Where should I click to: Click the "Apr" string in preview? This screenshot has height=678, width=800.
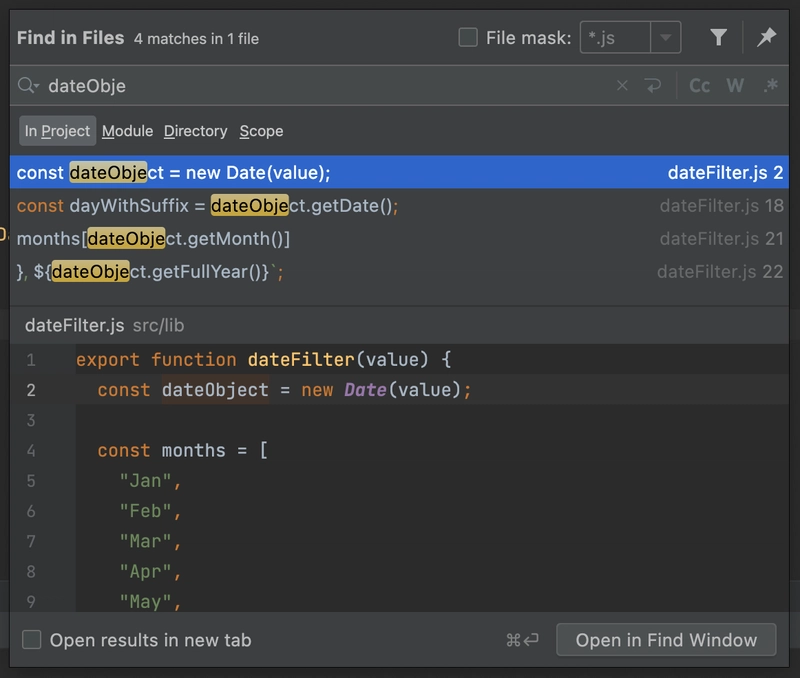click(x=145, y=571)
